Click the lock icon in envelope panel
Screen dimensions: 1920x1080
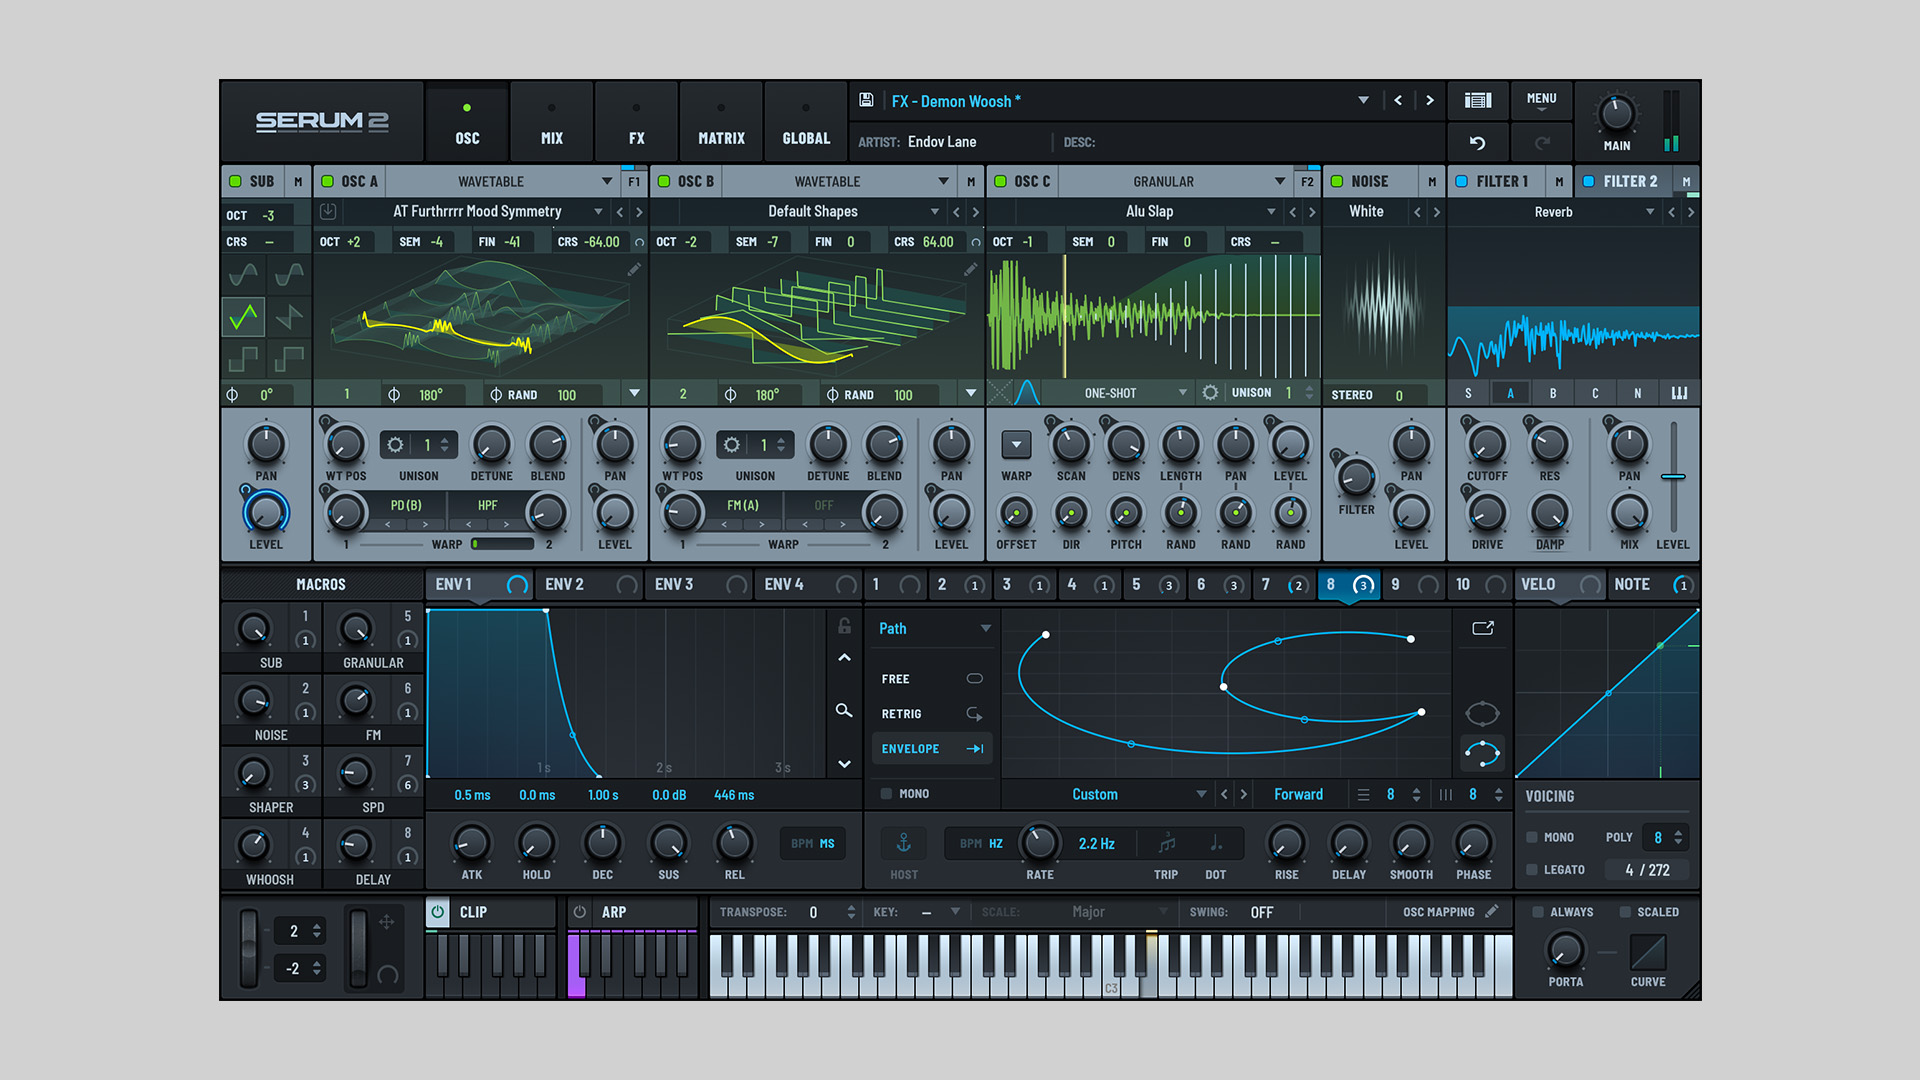pos(844,627)
